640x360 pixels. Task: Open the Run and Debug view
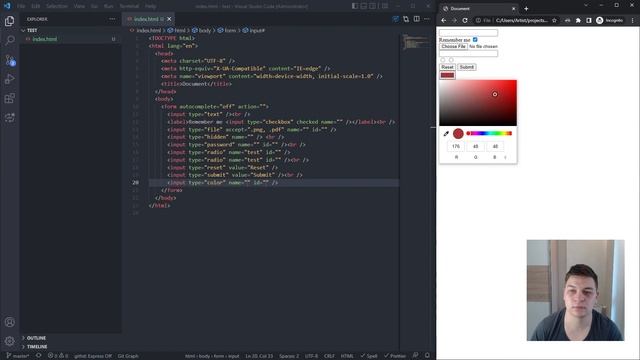[x=9, y=79]
